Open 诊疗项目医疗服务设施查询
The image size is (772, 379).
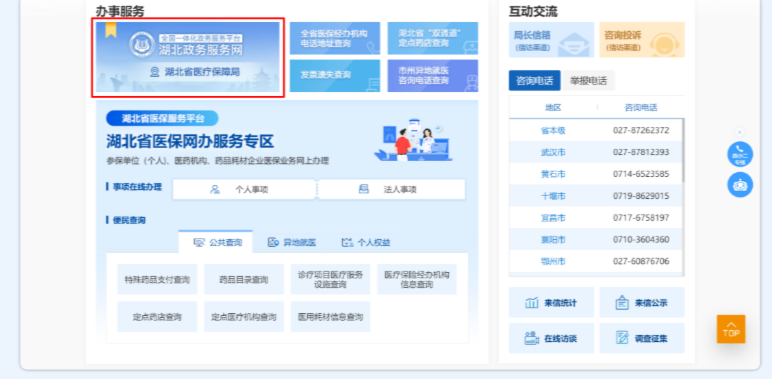click(330, 280)
